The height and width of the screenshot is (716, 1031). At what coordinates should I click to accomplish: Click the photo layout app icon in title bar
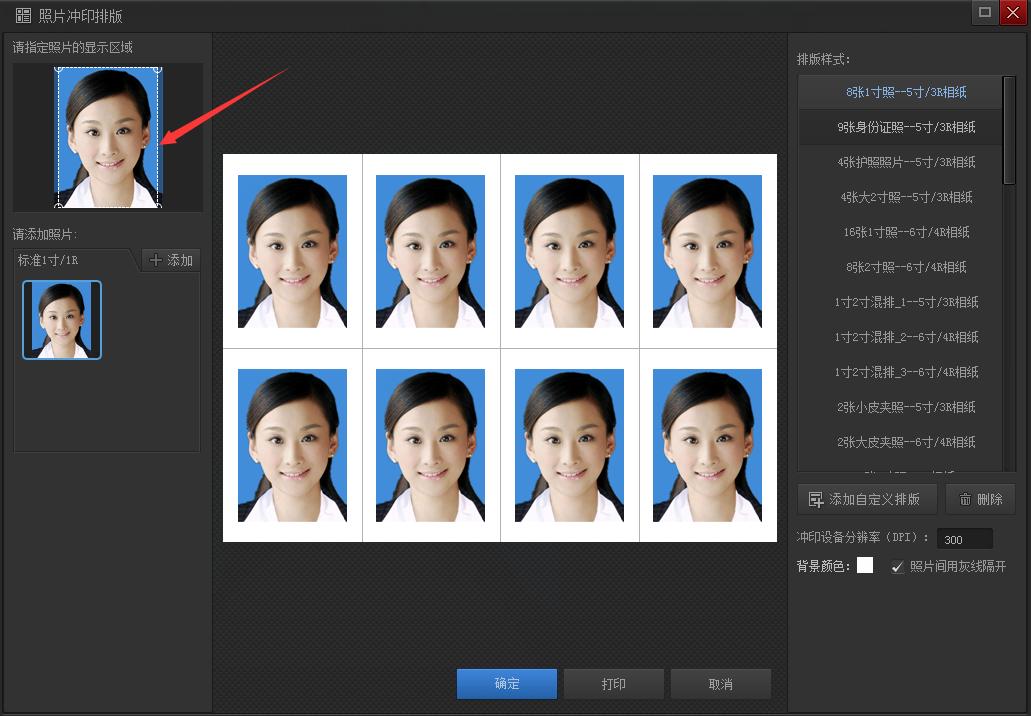[x=23, y=16]
